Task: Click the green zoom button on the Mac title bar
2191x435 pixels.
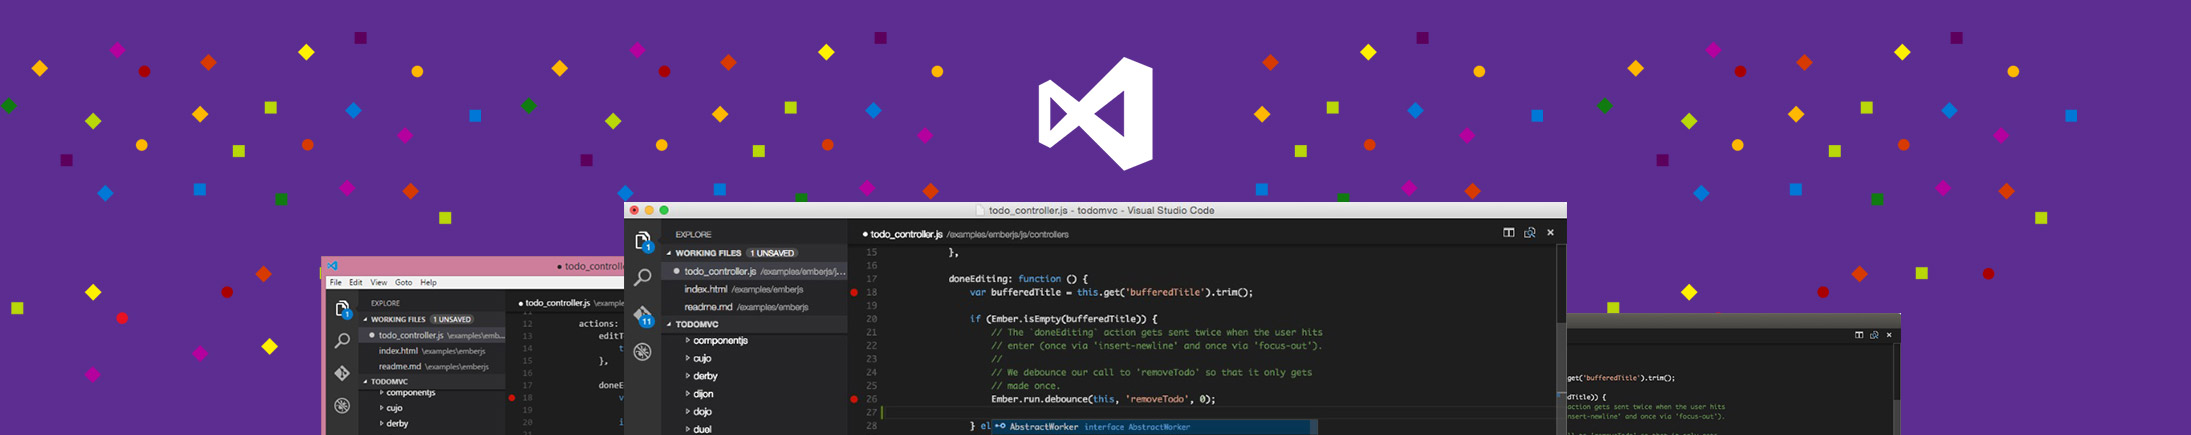Action: [x=664, y=210]
